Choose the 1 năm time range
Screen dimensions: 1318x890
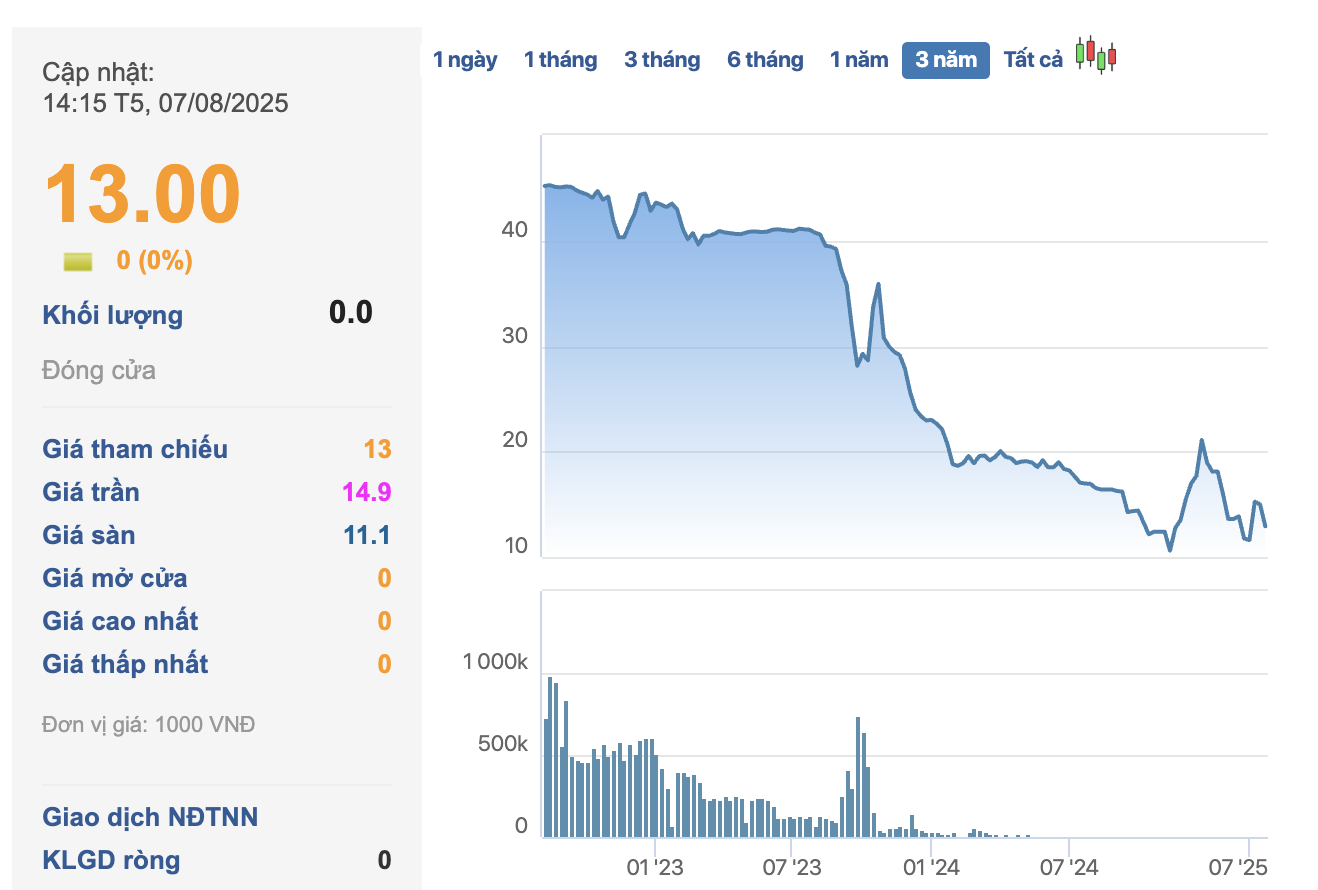coord(859,60)
